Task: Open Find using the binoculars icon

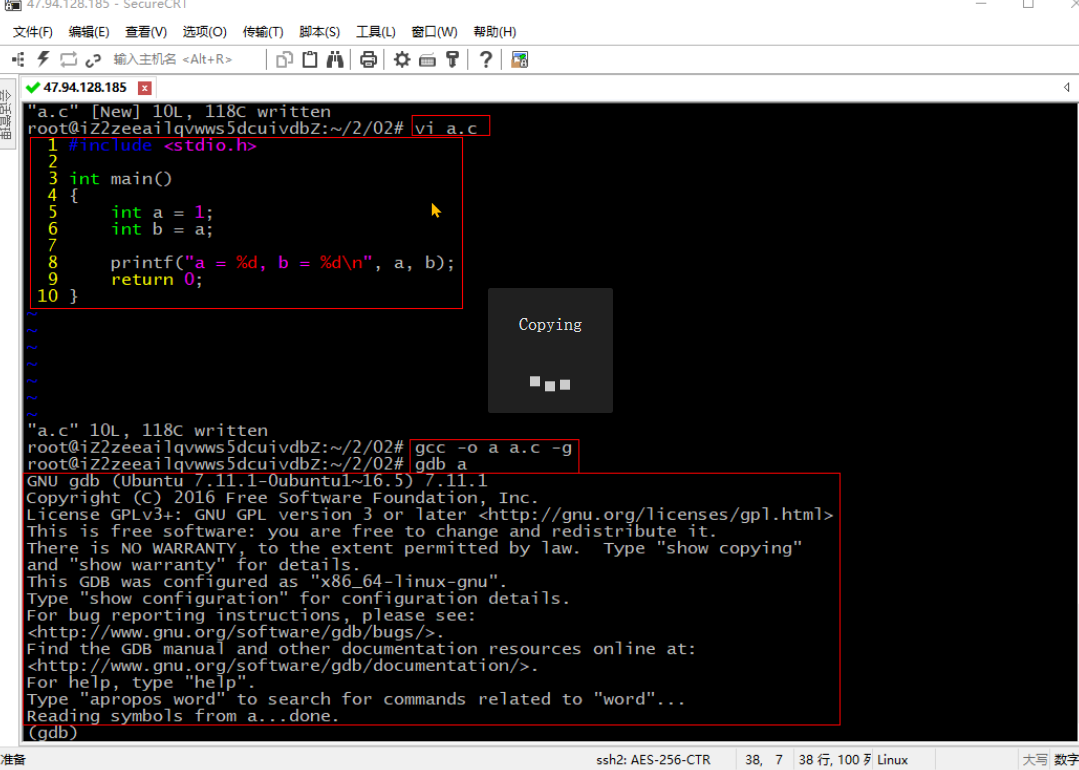Action: point(334,59)
